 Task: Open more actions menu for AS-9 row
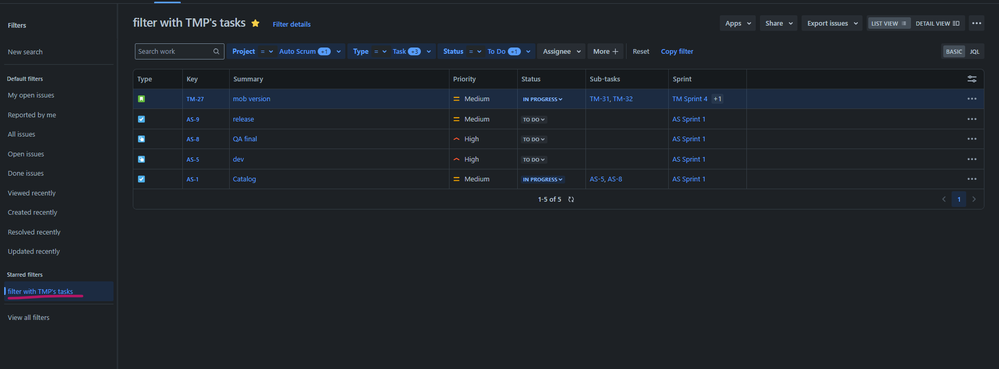pyautogui.click(x=972, y=119)
